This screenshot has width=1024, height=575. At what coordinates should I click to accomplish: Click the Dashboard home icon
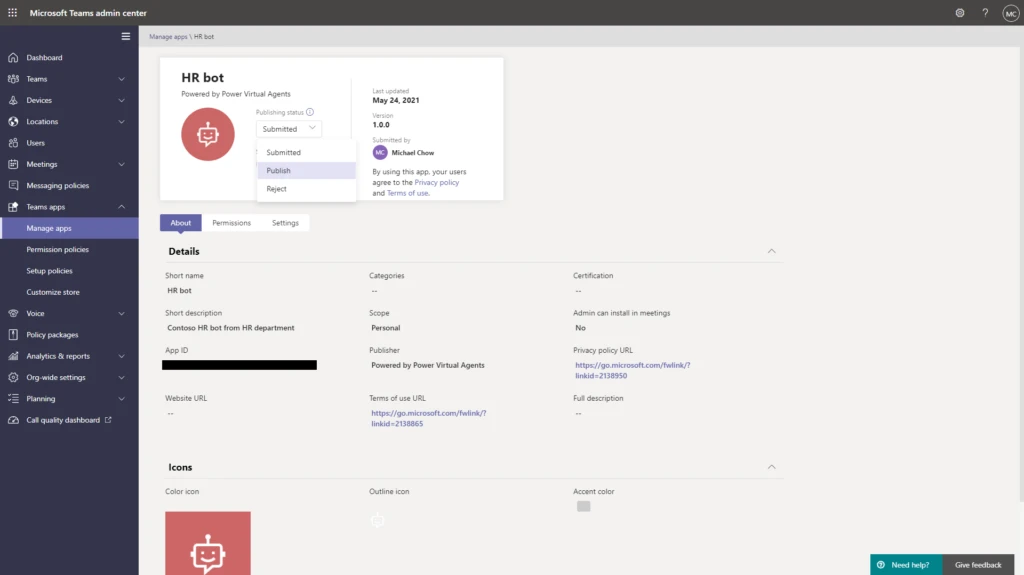point(13,58)
